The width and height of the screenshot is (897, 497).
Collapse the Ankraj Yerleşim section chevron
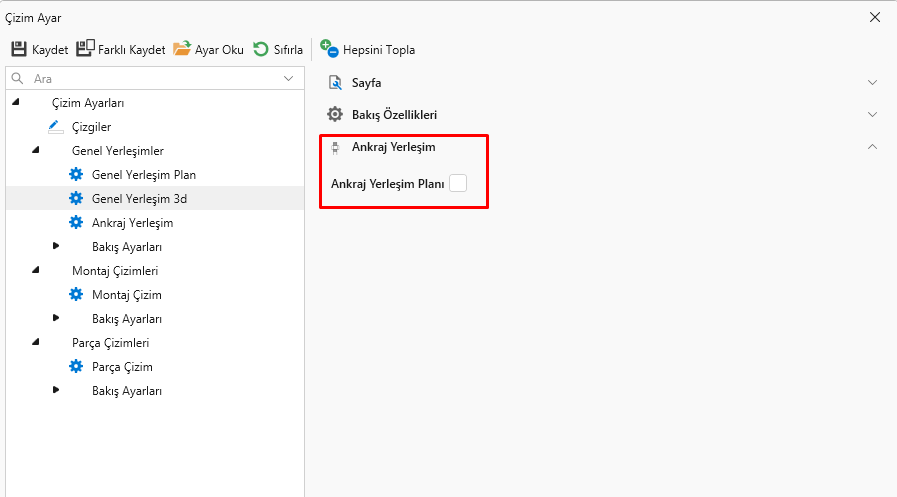coord(872,147)
